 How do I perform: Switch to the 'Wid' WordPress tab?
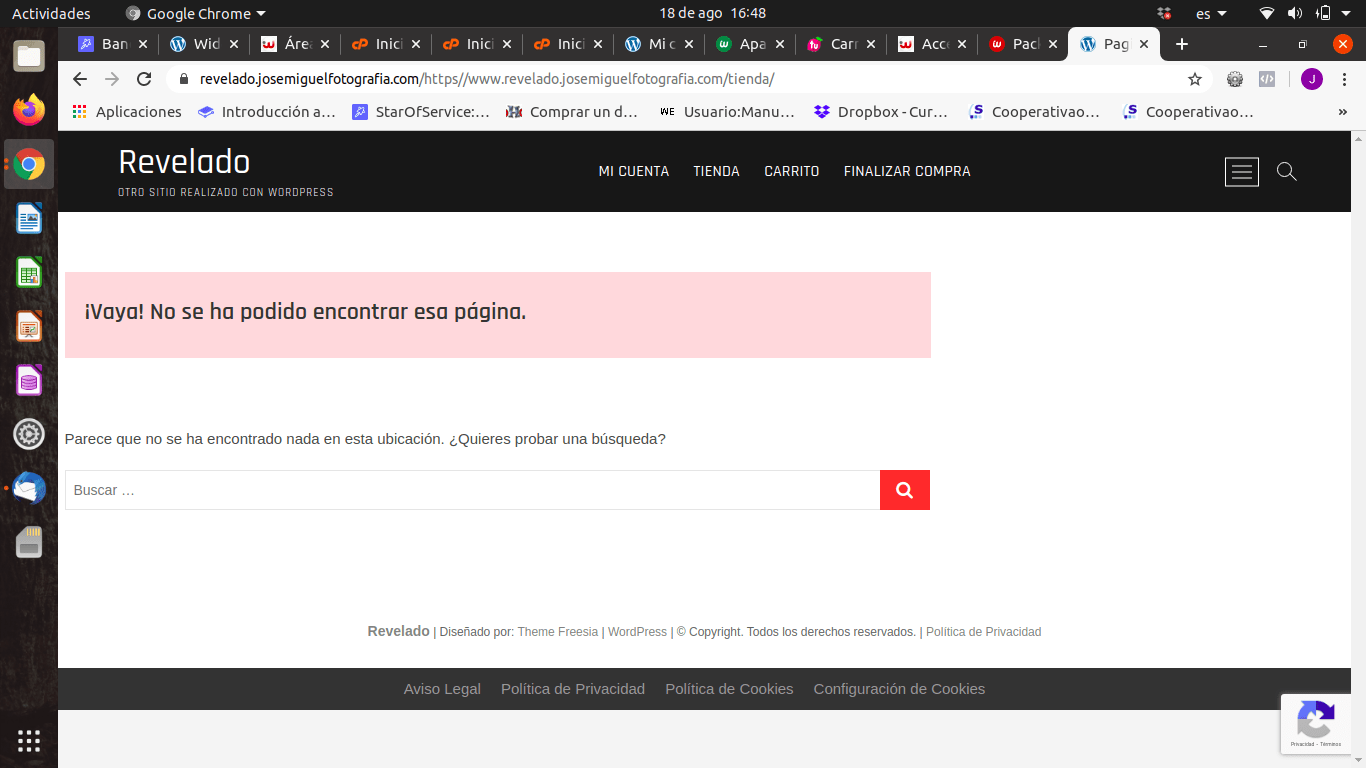(204, 44)
